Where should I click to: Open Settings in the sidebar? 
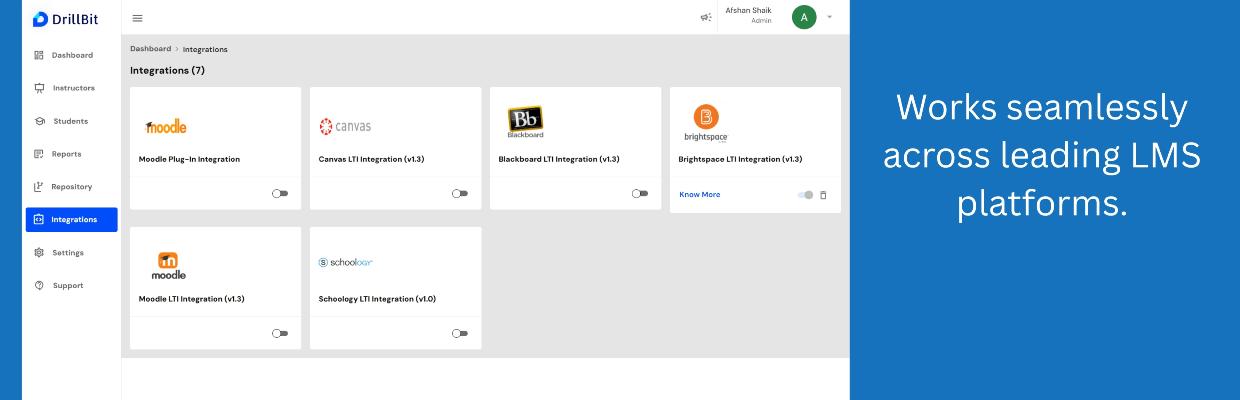coord(71,253)
